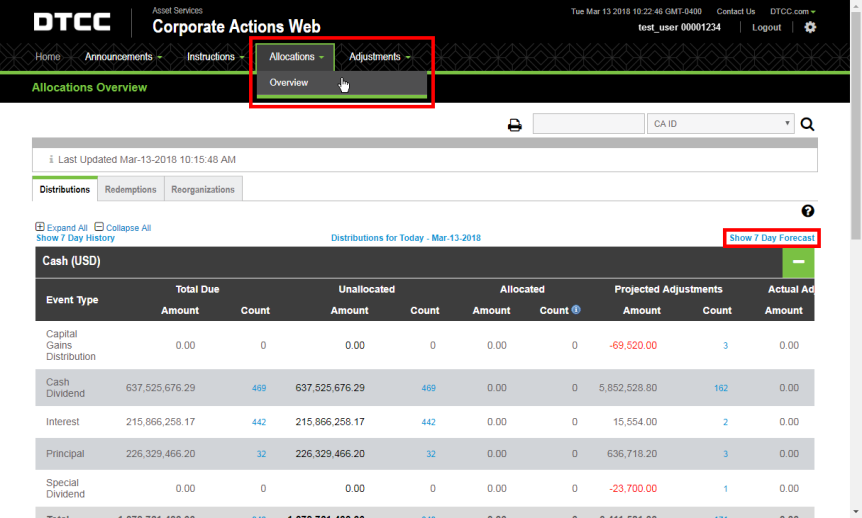
Task: Click the 636,718.20 projected adjustment amount
Action: tap(632, 454)
